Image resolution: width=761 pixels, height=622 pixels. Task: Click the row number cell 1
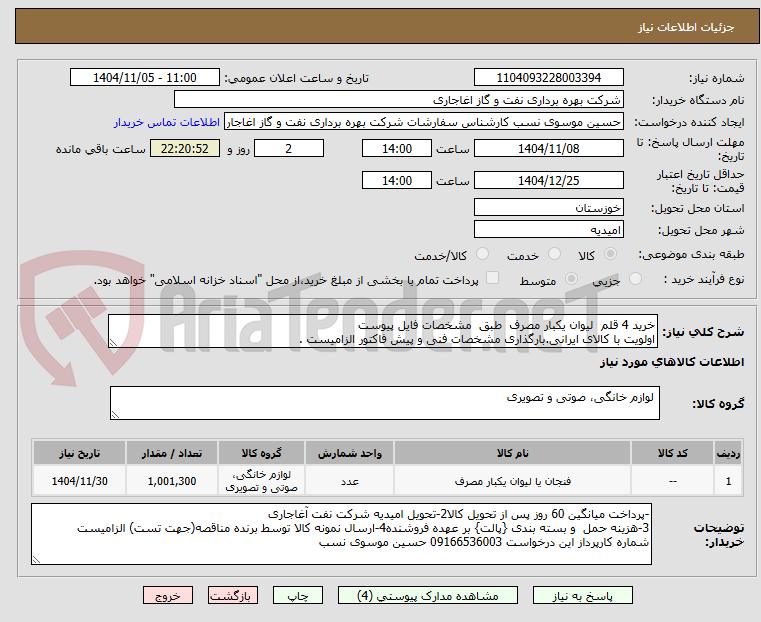pos(728,481)
